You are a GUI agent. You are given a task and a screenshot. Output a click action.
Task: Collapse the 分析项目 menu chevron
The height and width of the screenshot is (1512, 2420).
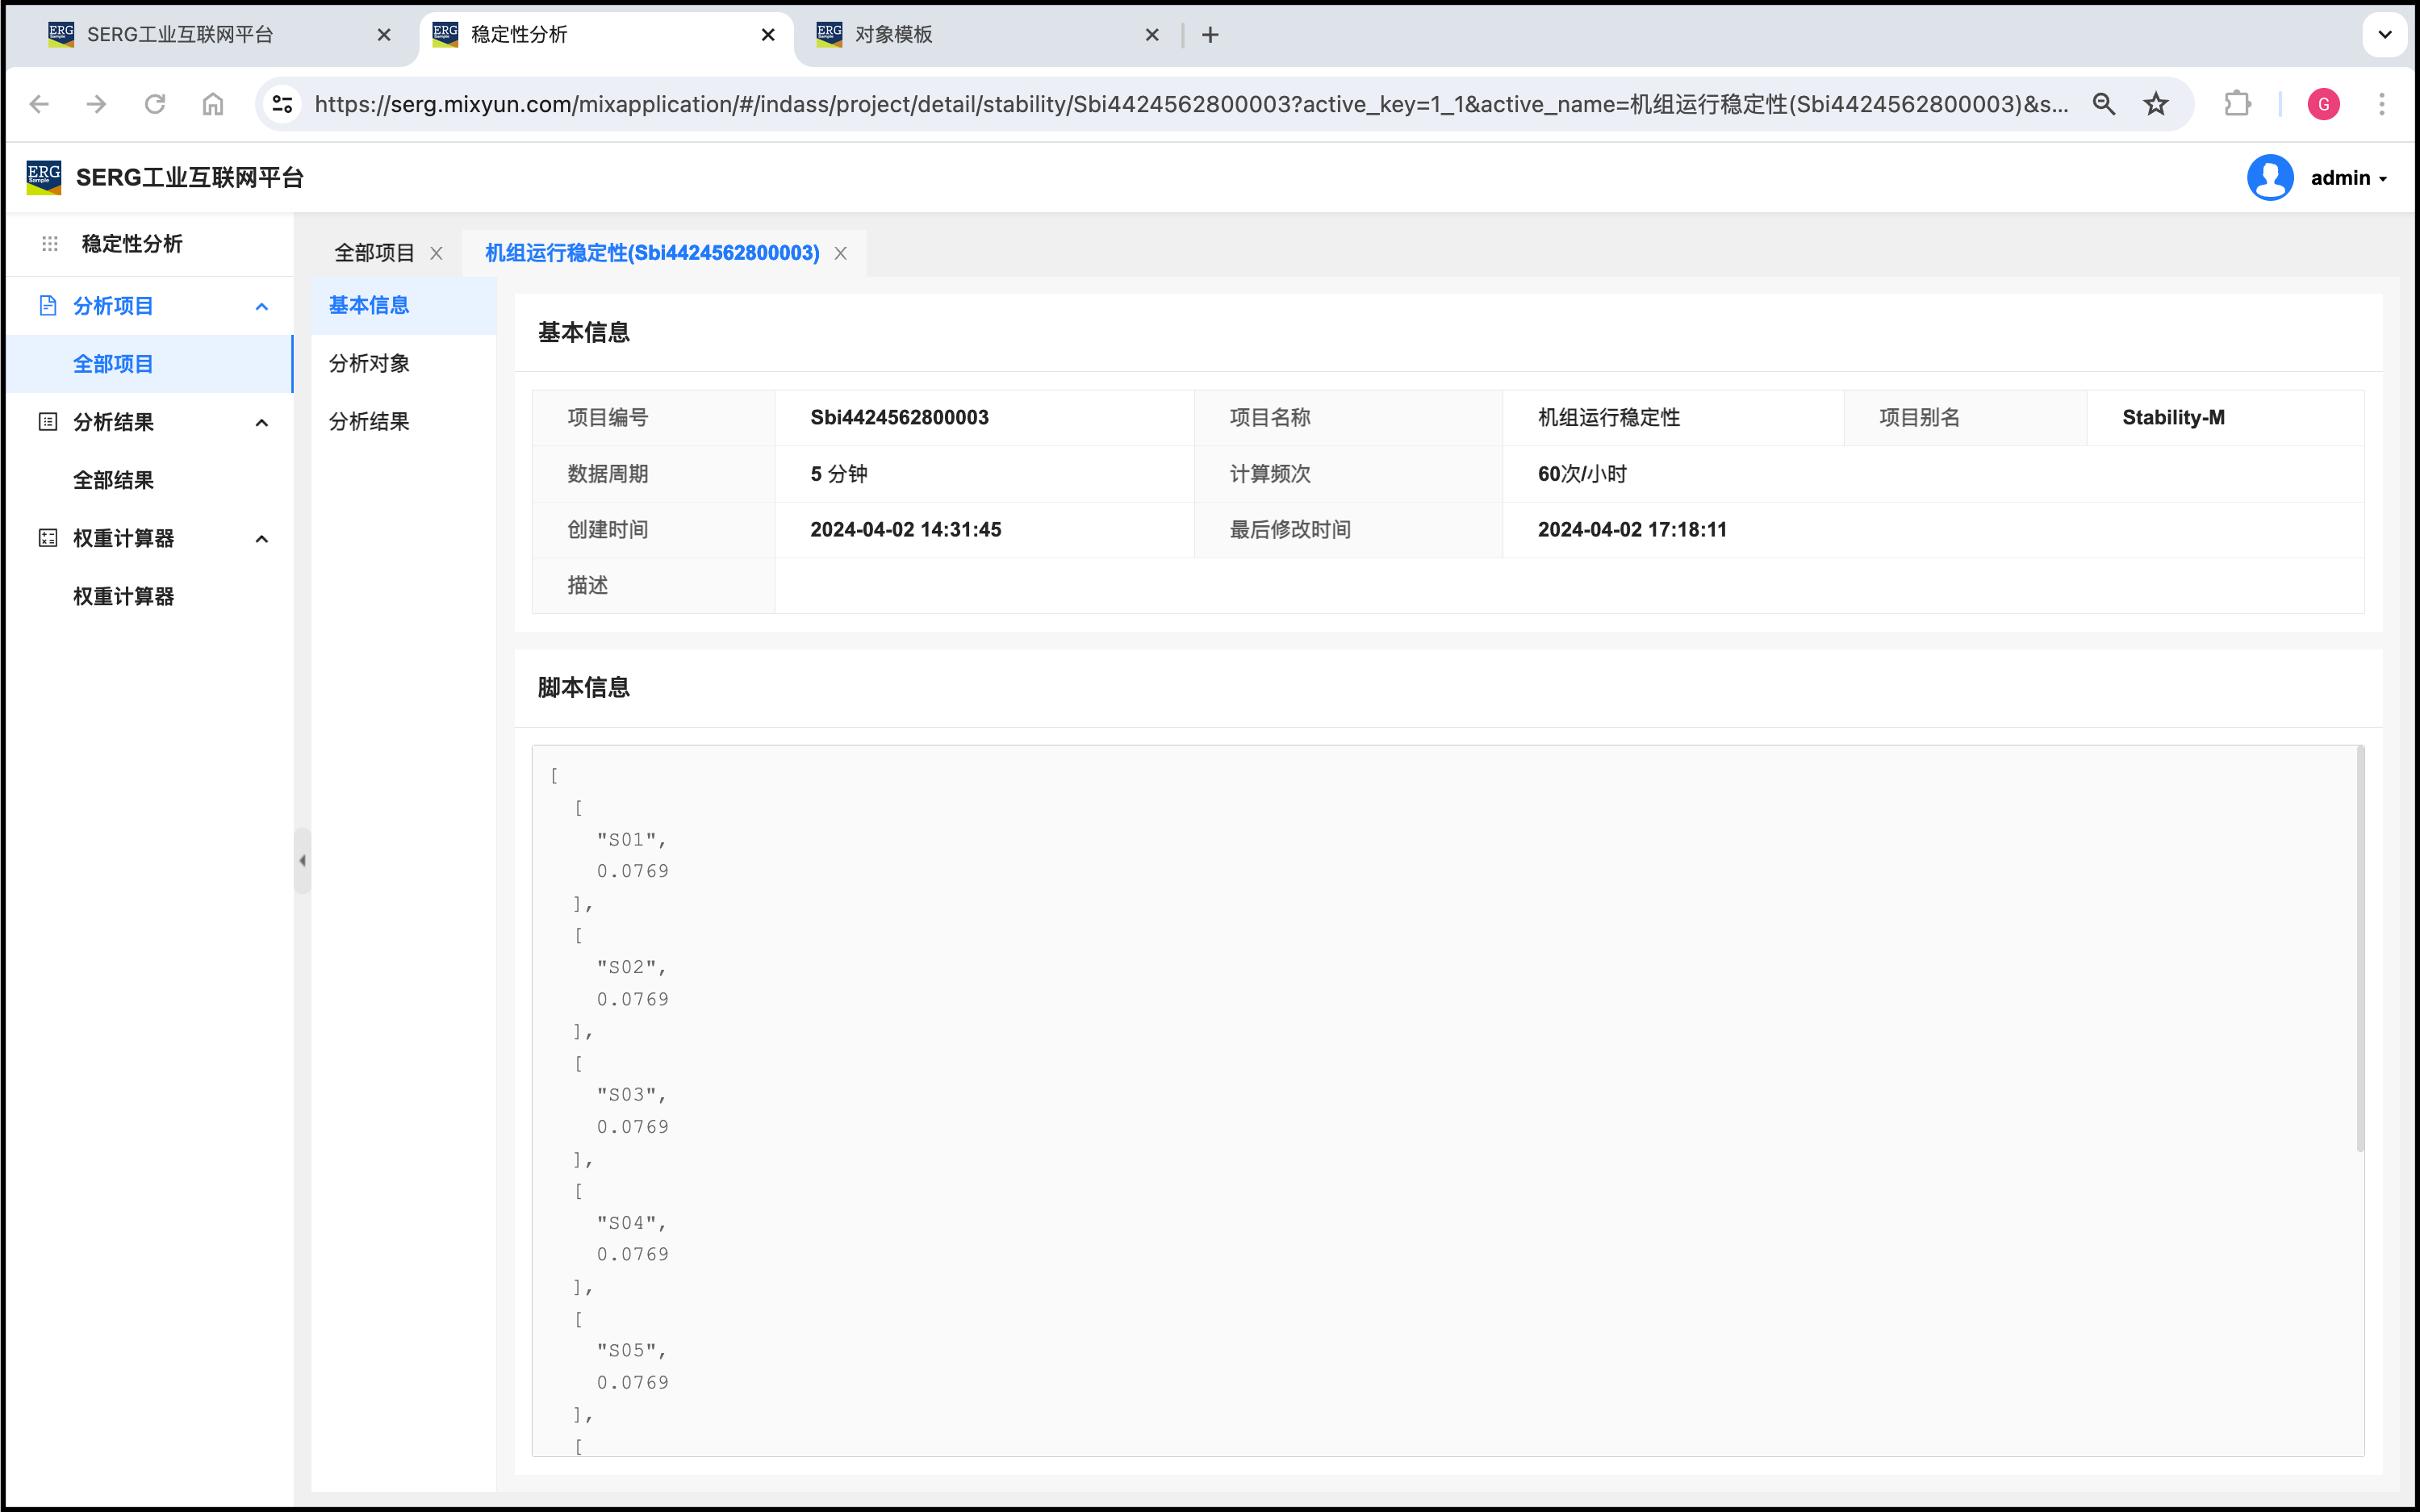coord(262,307)
